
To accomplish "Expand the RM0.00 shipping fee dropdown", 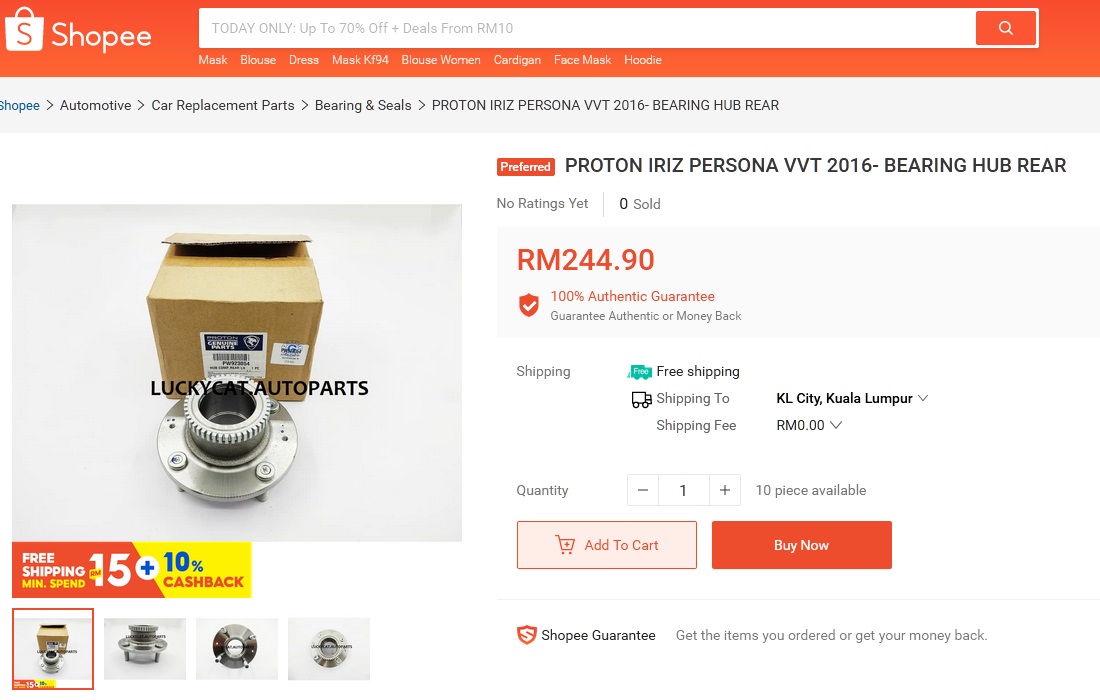I will click(809, 425).
